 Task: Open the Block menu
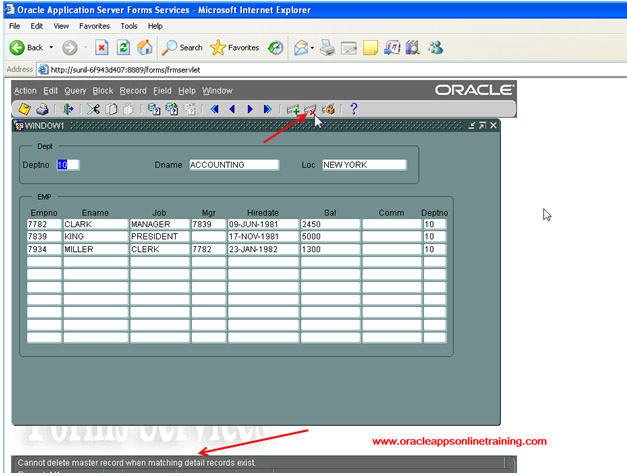pos(103,91)
